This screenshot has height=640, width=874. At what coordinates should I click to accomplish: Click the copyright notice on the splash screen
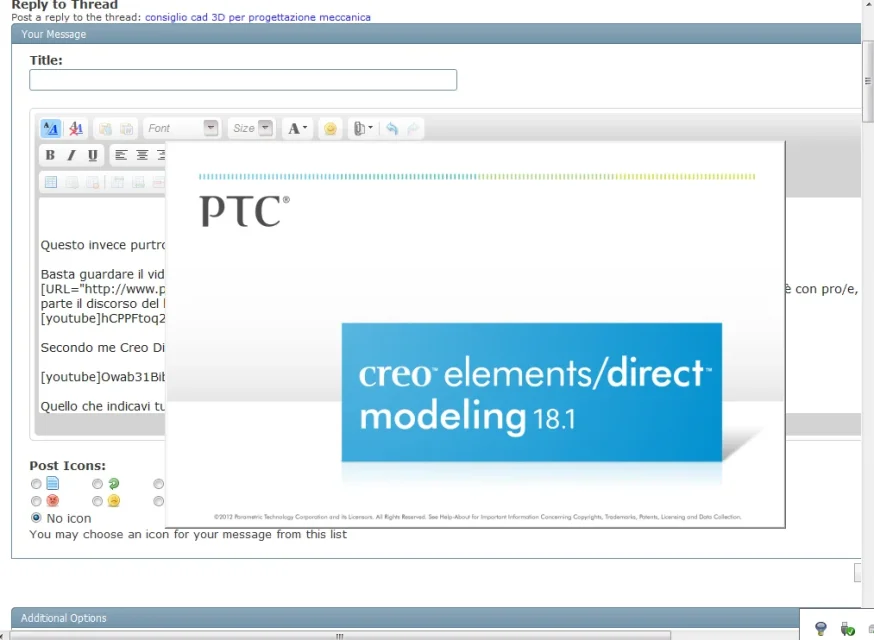coord(478,517)
